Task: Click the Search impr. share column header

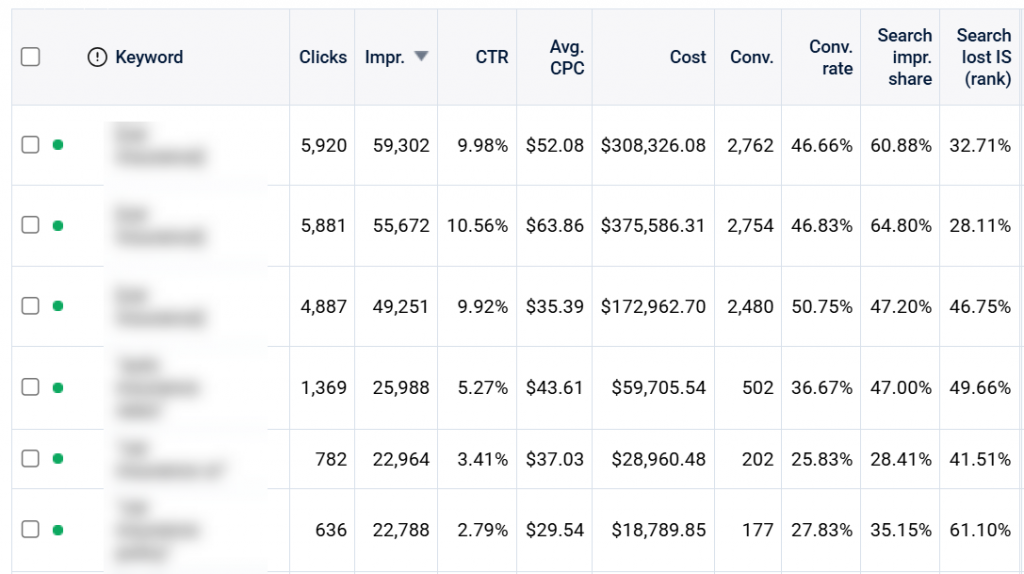Action: coord(904,57)
